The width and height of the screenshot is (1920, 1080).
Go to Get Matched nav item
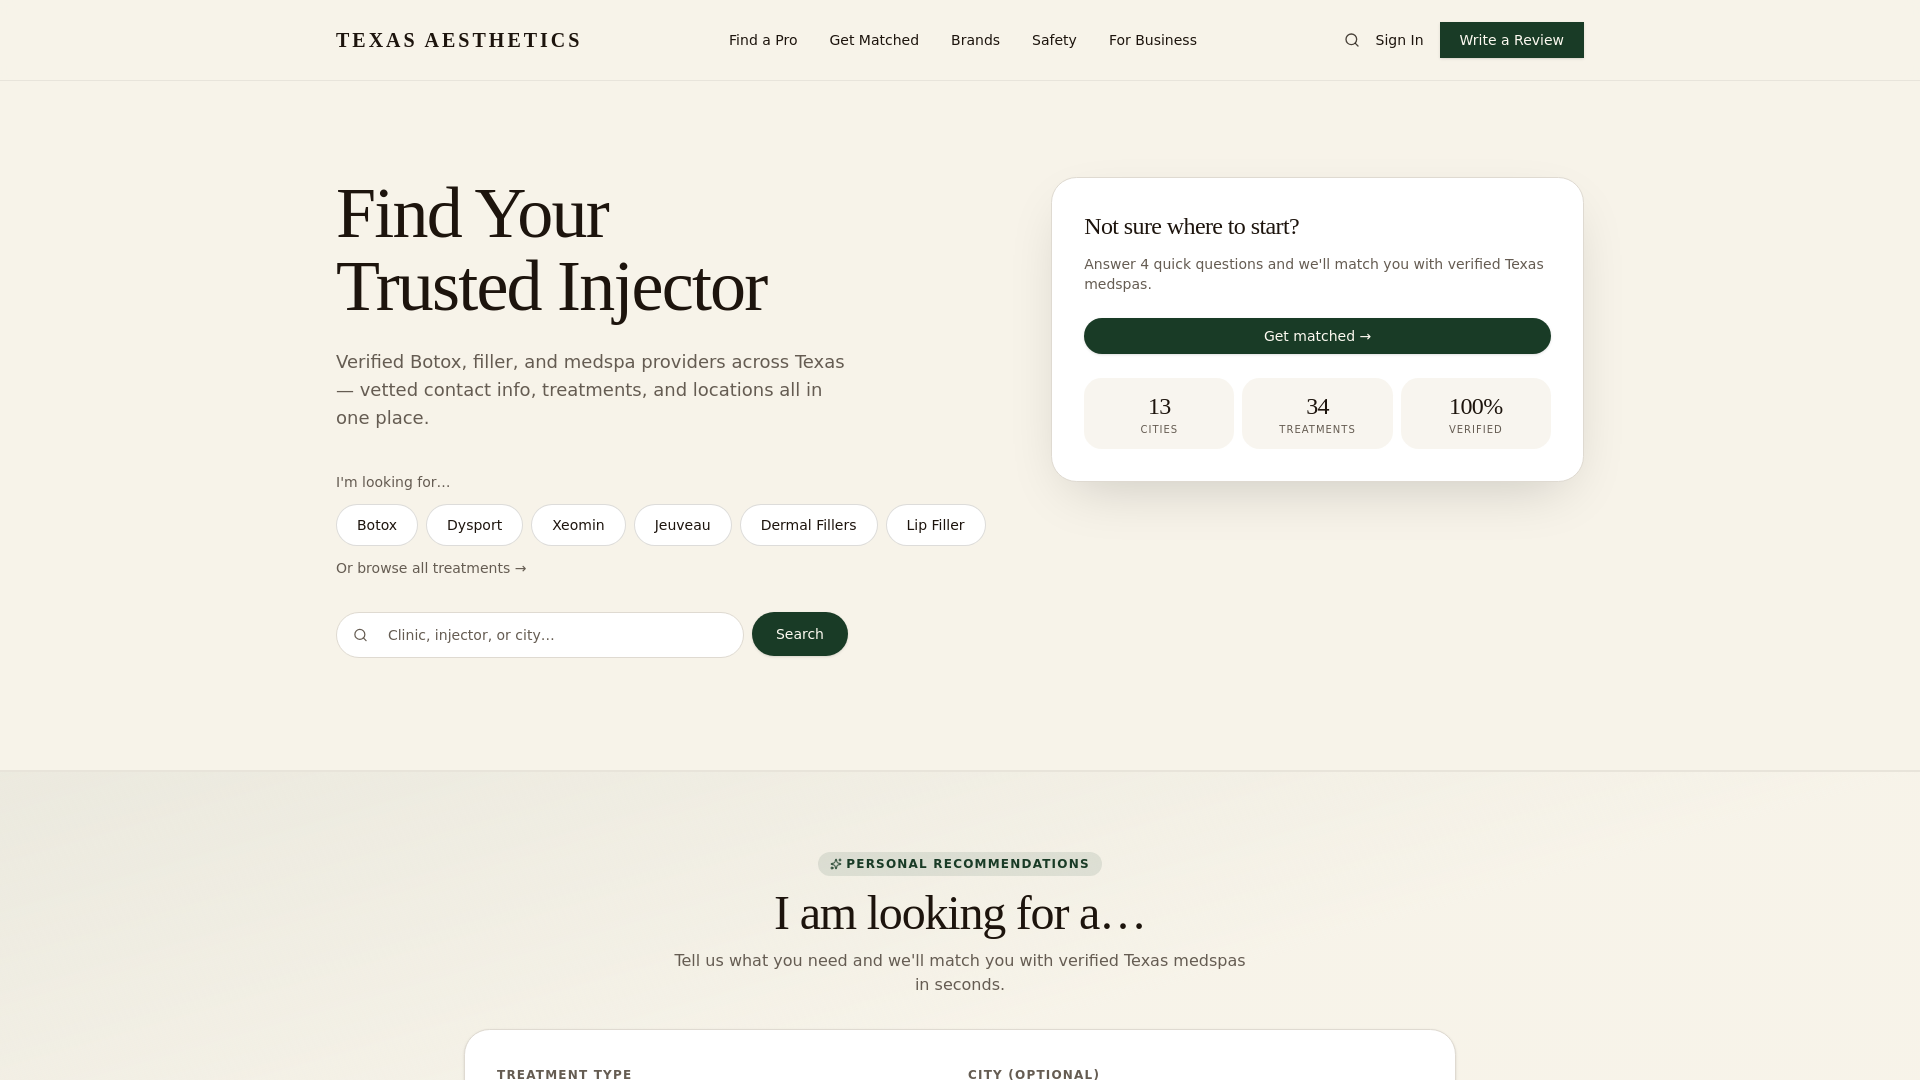pyautogui.click(x=874, y=40)
